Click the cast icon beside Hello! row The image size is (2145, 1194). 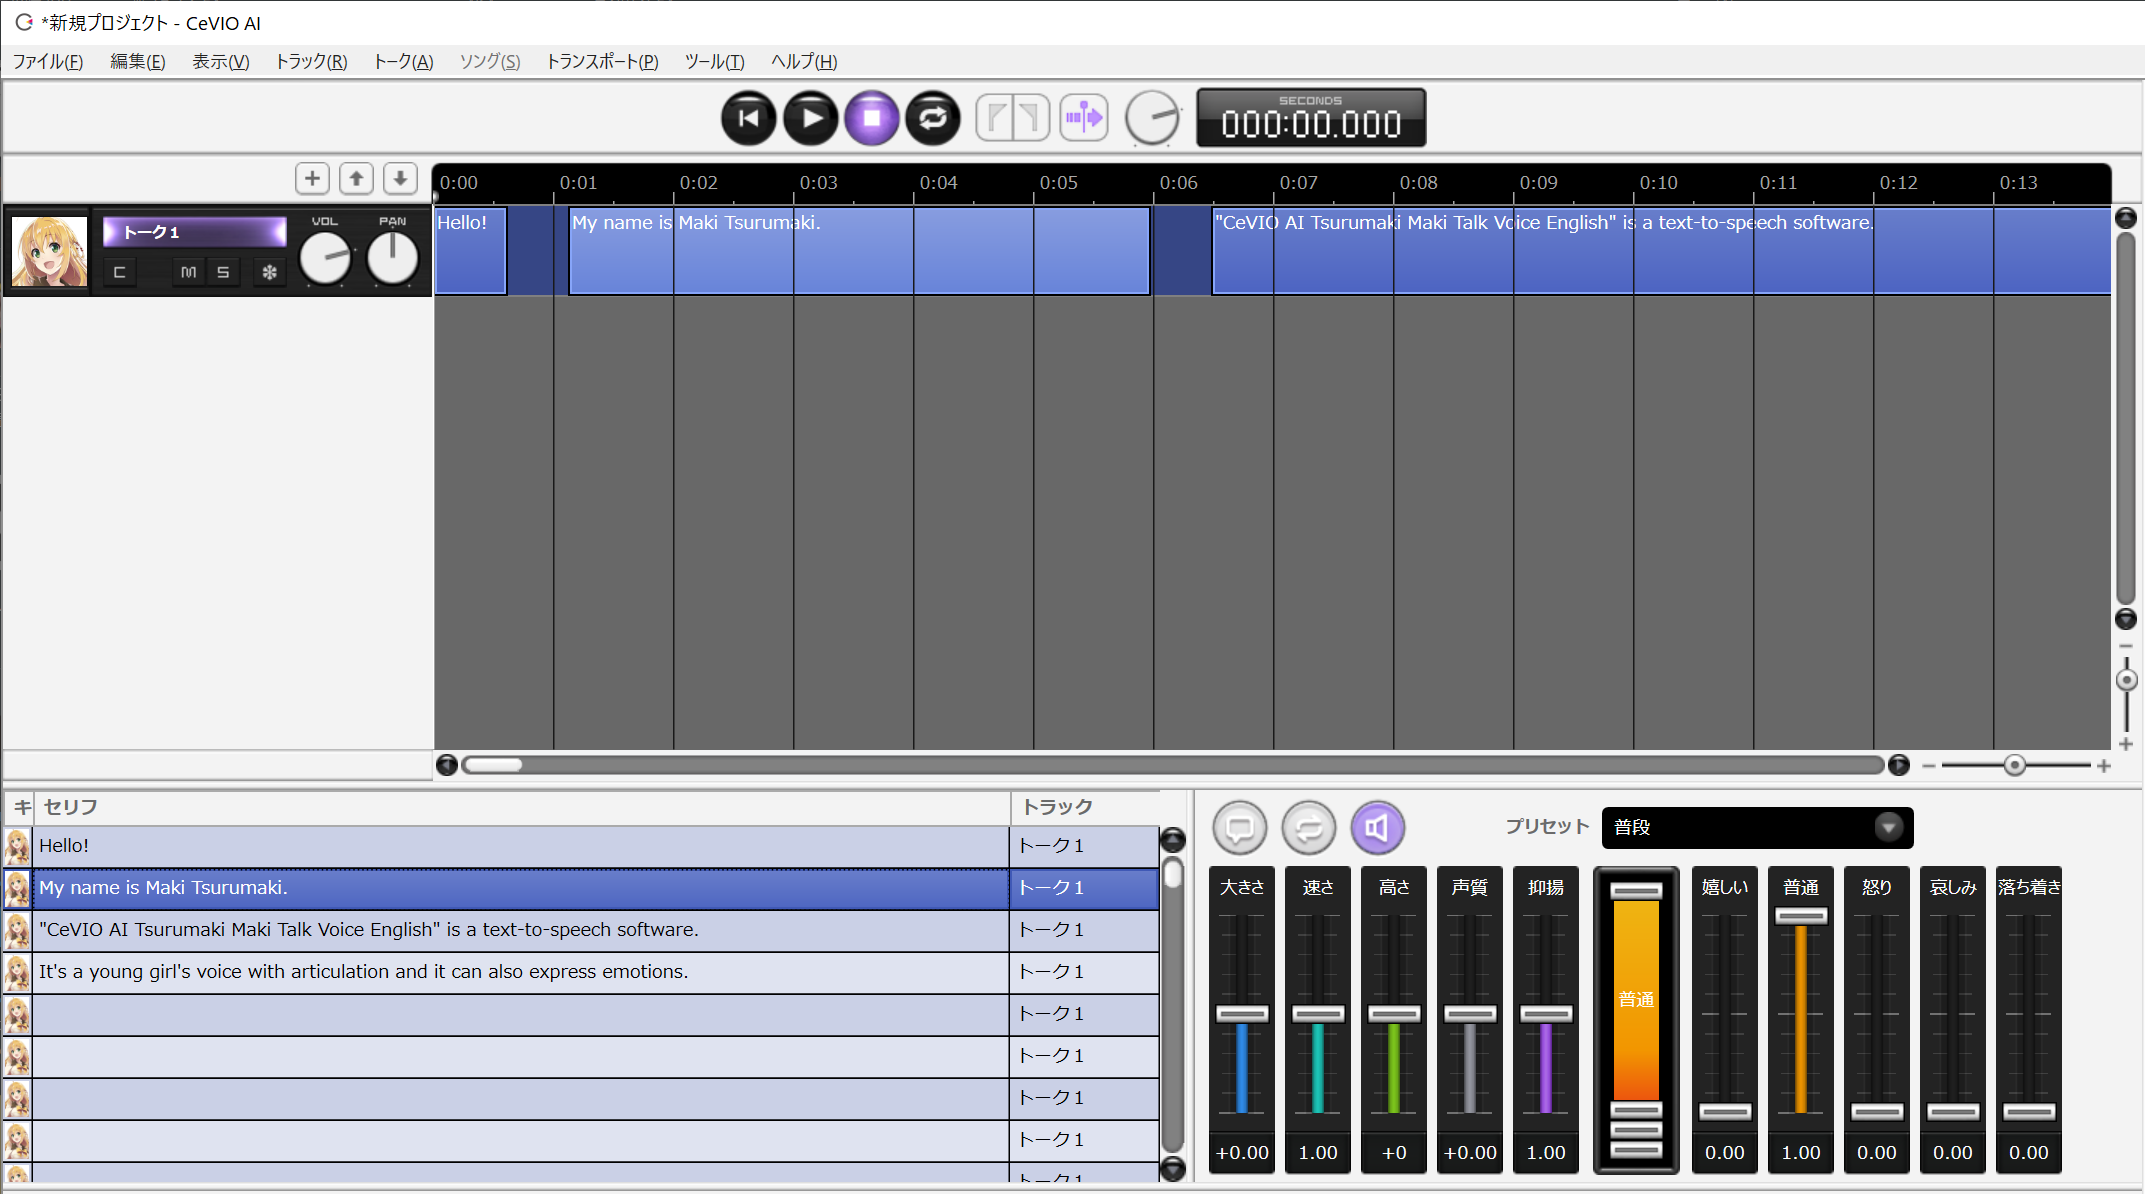coord(17,847)
